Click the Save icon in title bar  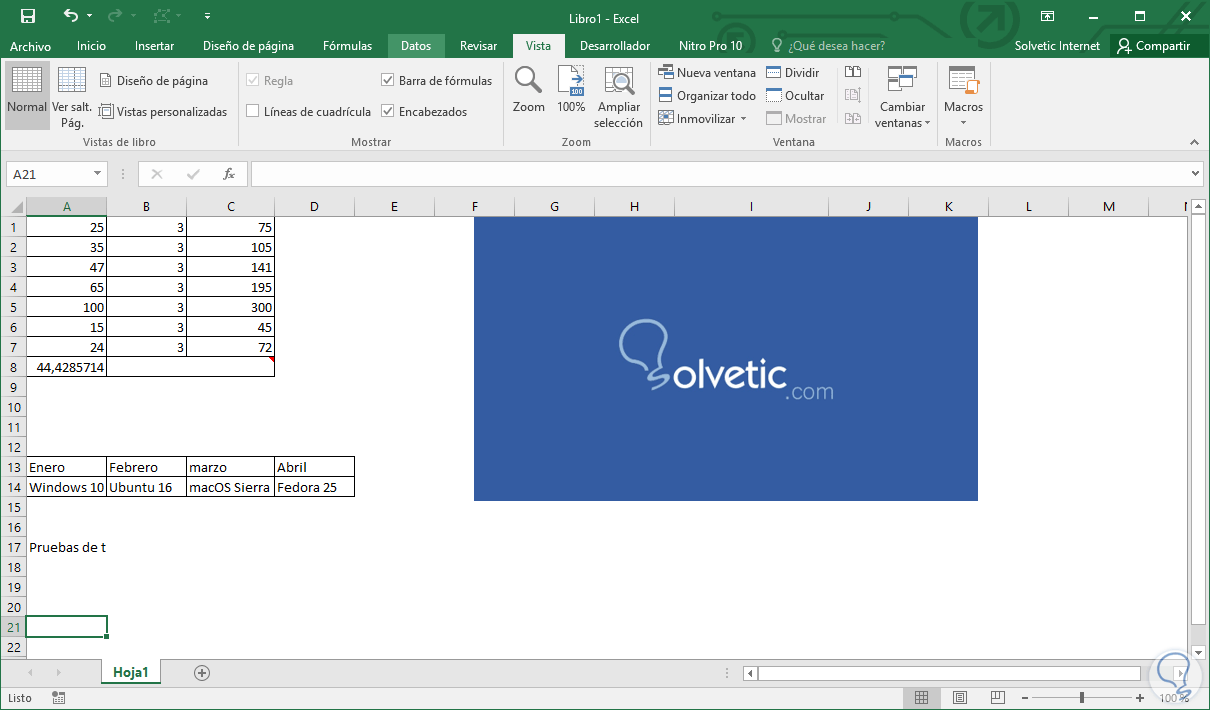coord(28,16)
